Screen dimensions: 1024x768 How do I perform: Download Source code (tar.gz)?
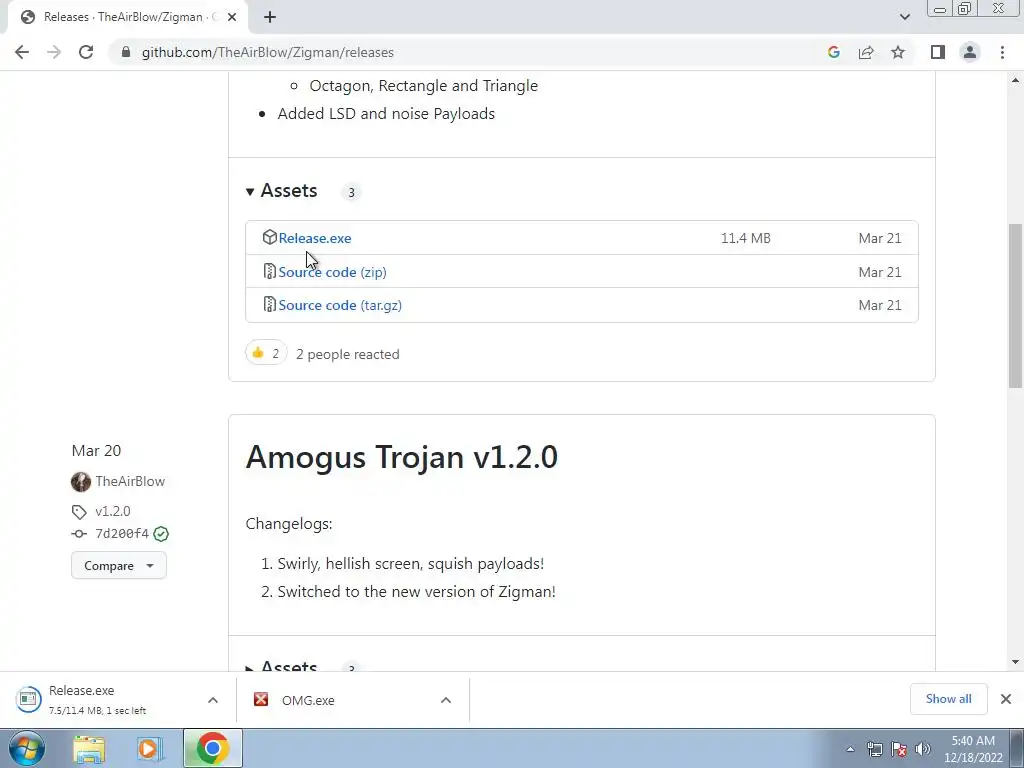(340, 305)
